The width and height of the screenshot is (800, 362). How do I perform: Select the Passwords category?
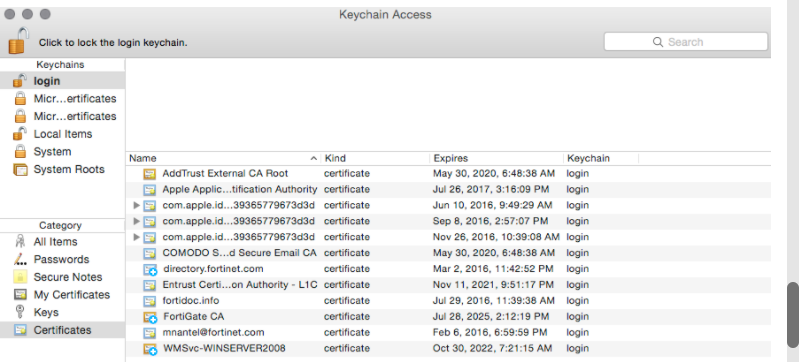coord(62,260)
